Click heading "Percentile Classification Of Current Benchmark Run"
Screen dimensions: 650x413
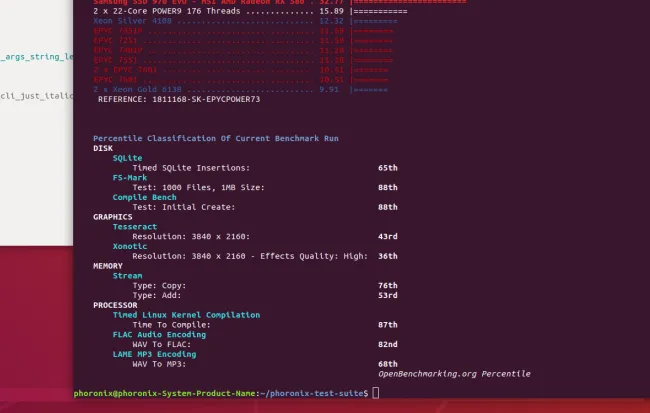coord(216,138)
